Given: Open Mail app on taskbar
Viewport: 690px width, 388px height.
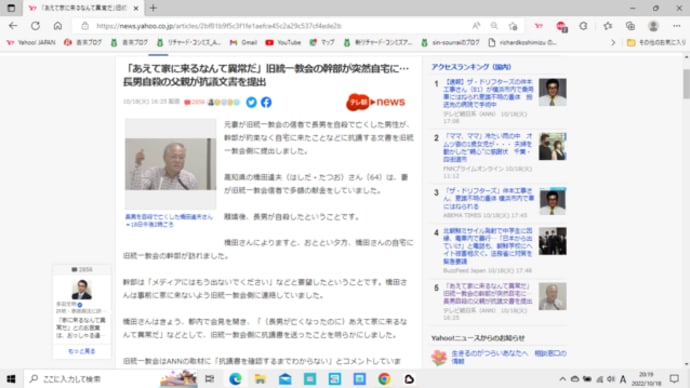Looking at the screenshot, I should (285, 379).
